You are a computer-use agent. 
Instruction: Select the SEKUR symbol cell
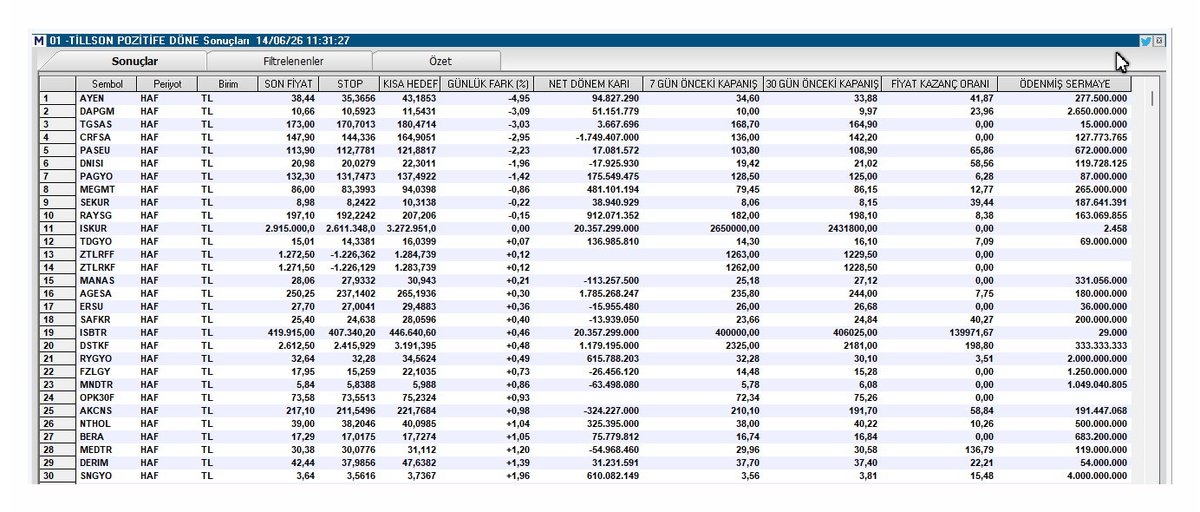[x=107, y=202]
